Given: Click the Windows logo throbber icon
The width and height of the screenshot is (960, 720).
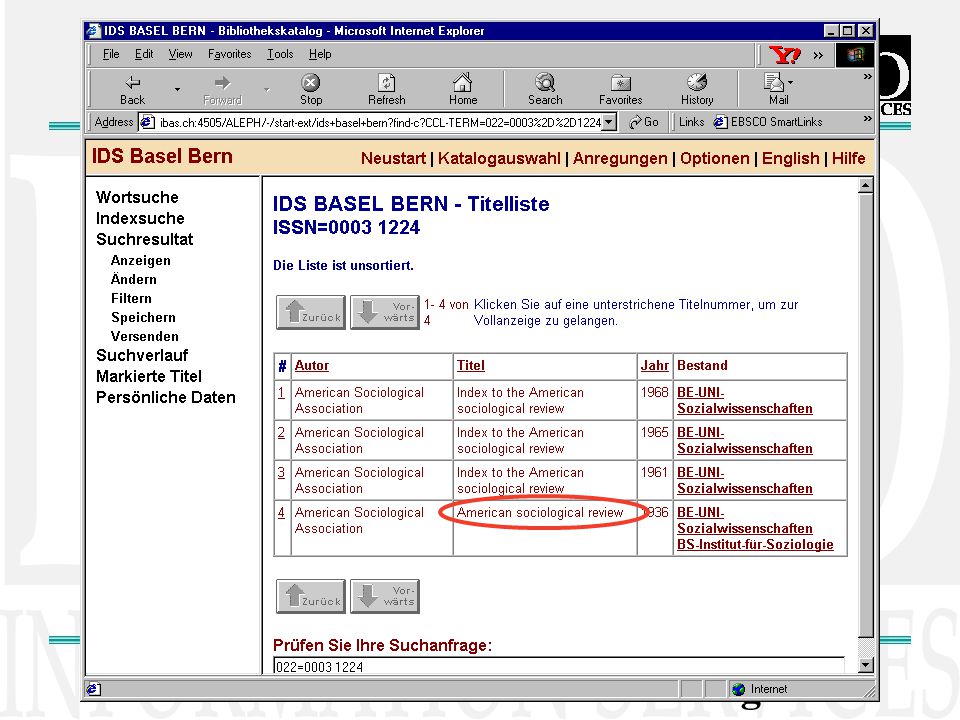Looking at the screenshot, I should click(855, 55).
